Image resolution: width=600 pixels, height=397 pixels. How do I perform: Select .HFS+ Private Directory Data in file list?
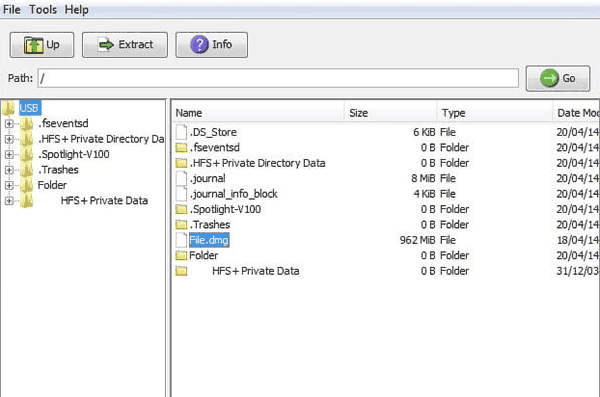258,163
